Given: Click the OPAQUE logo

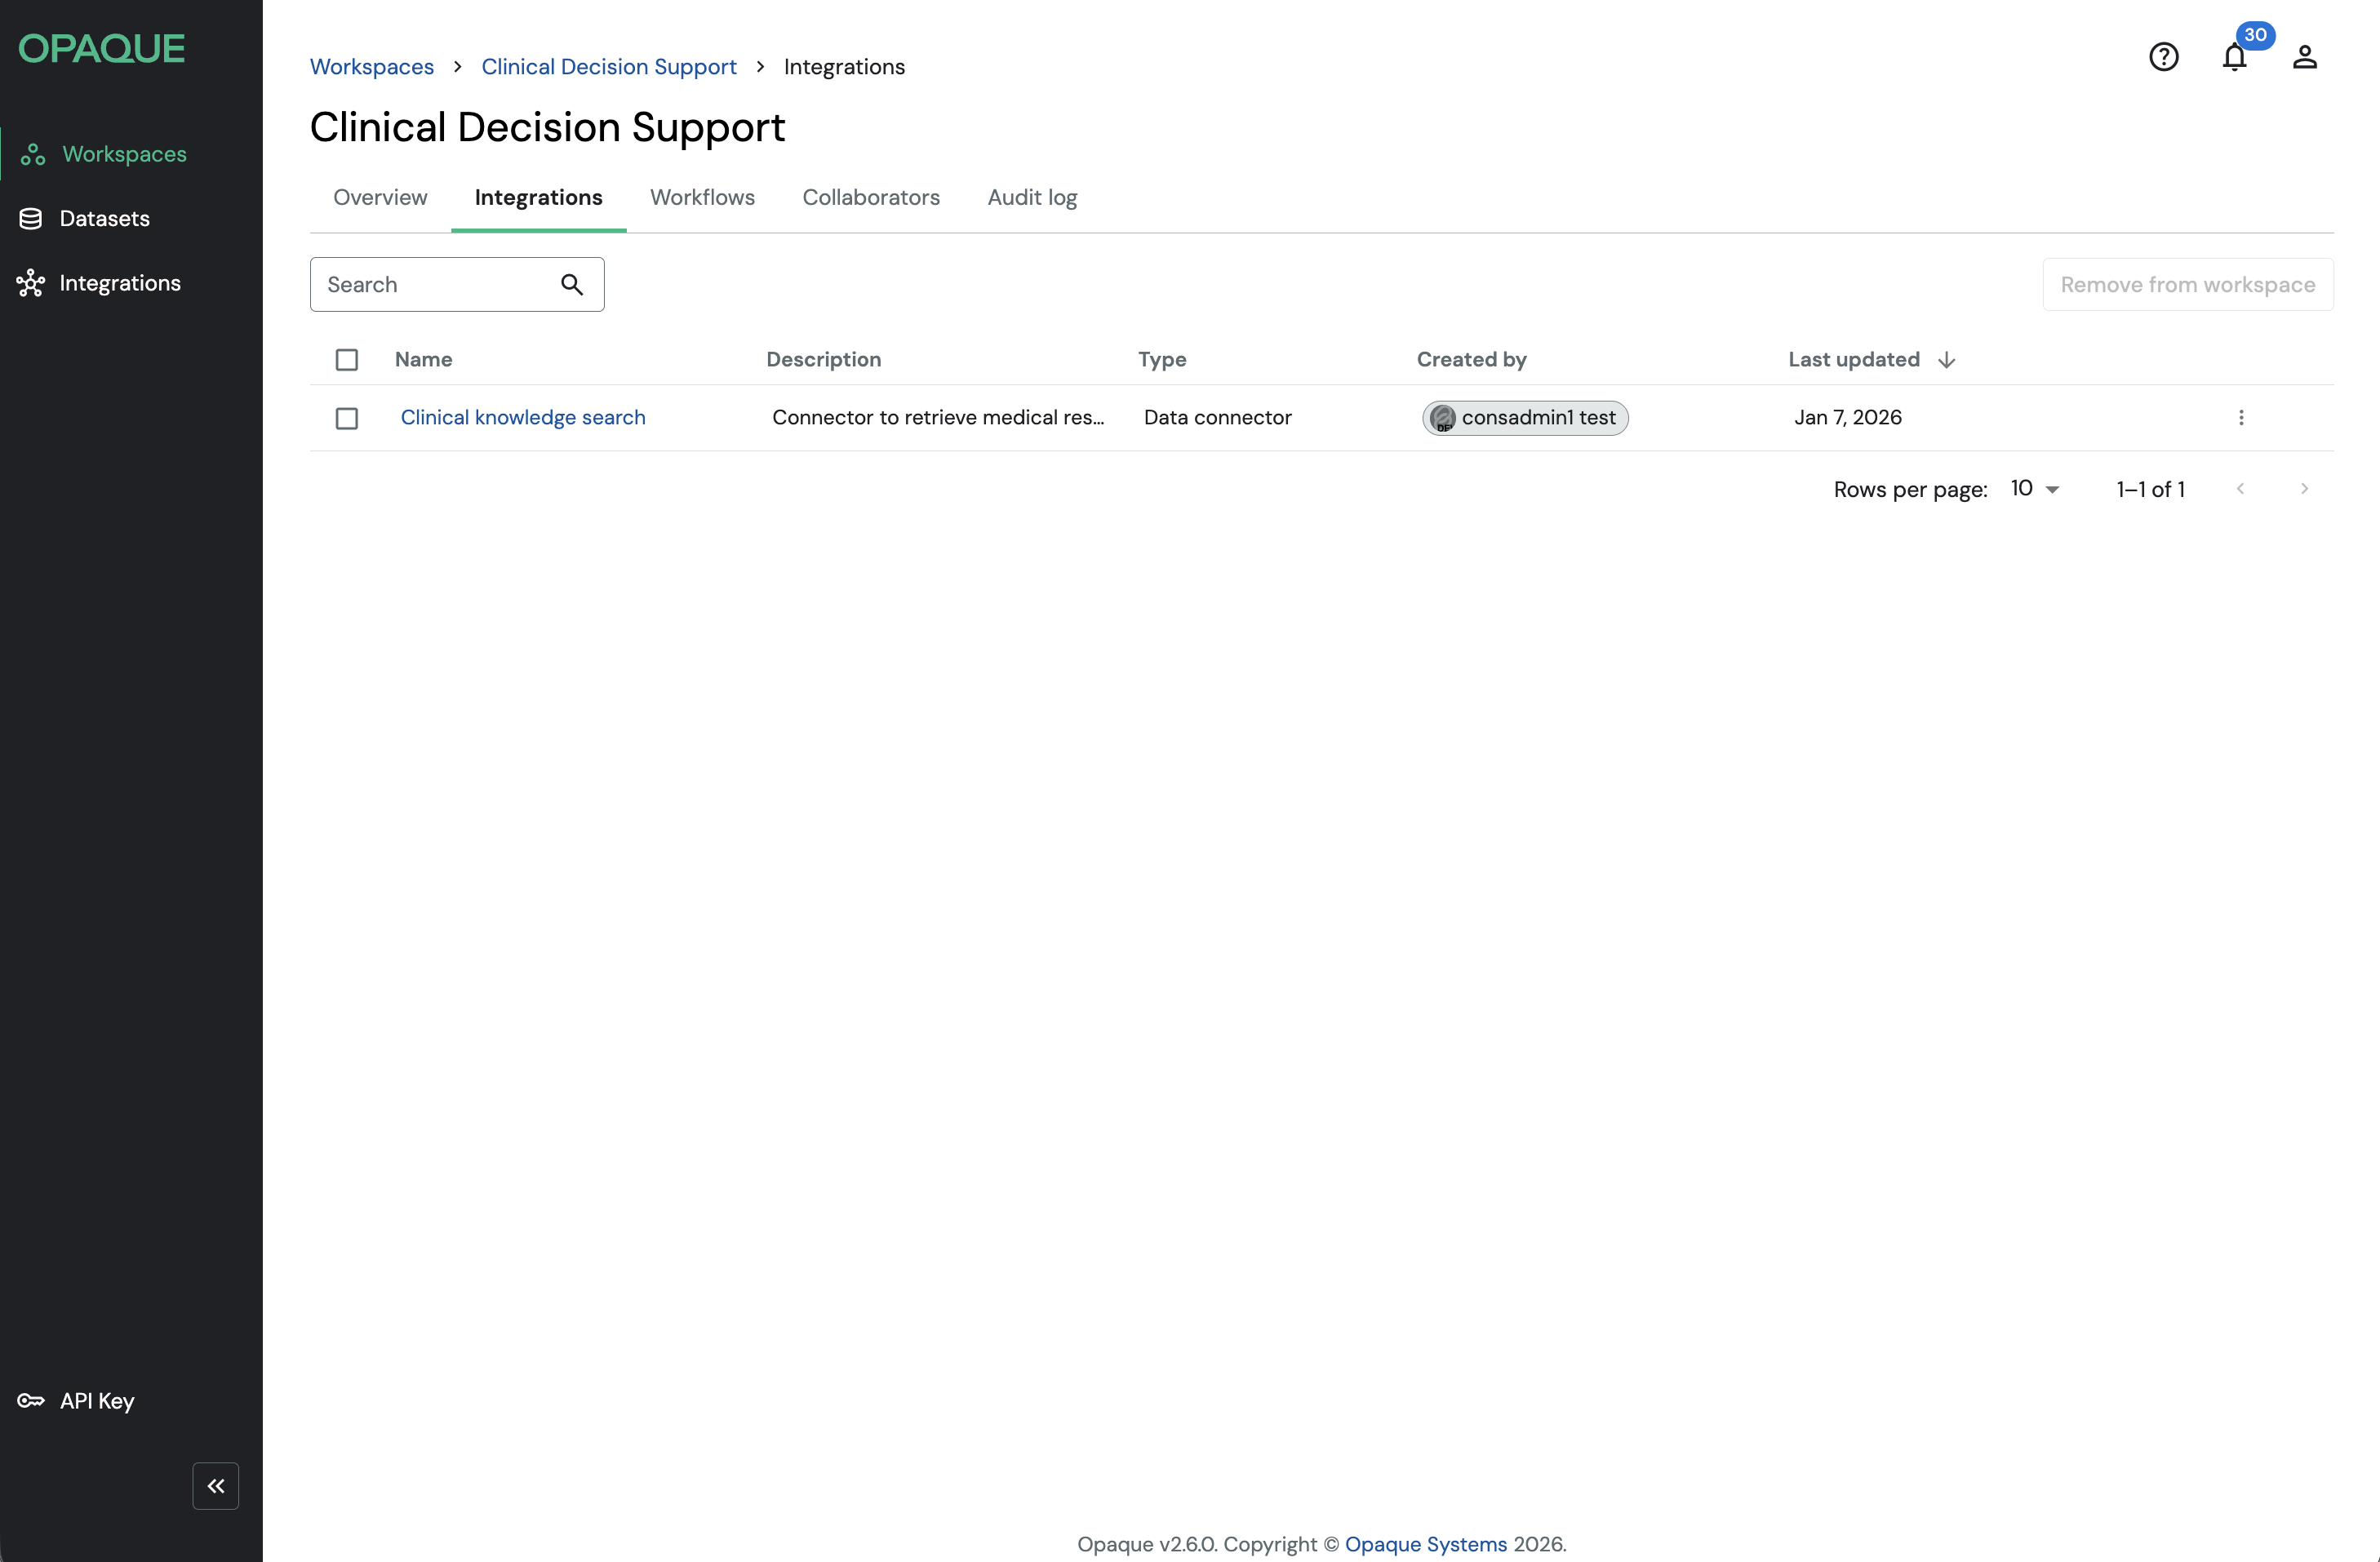Looking at the screenshot, I should point(101,48).
